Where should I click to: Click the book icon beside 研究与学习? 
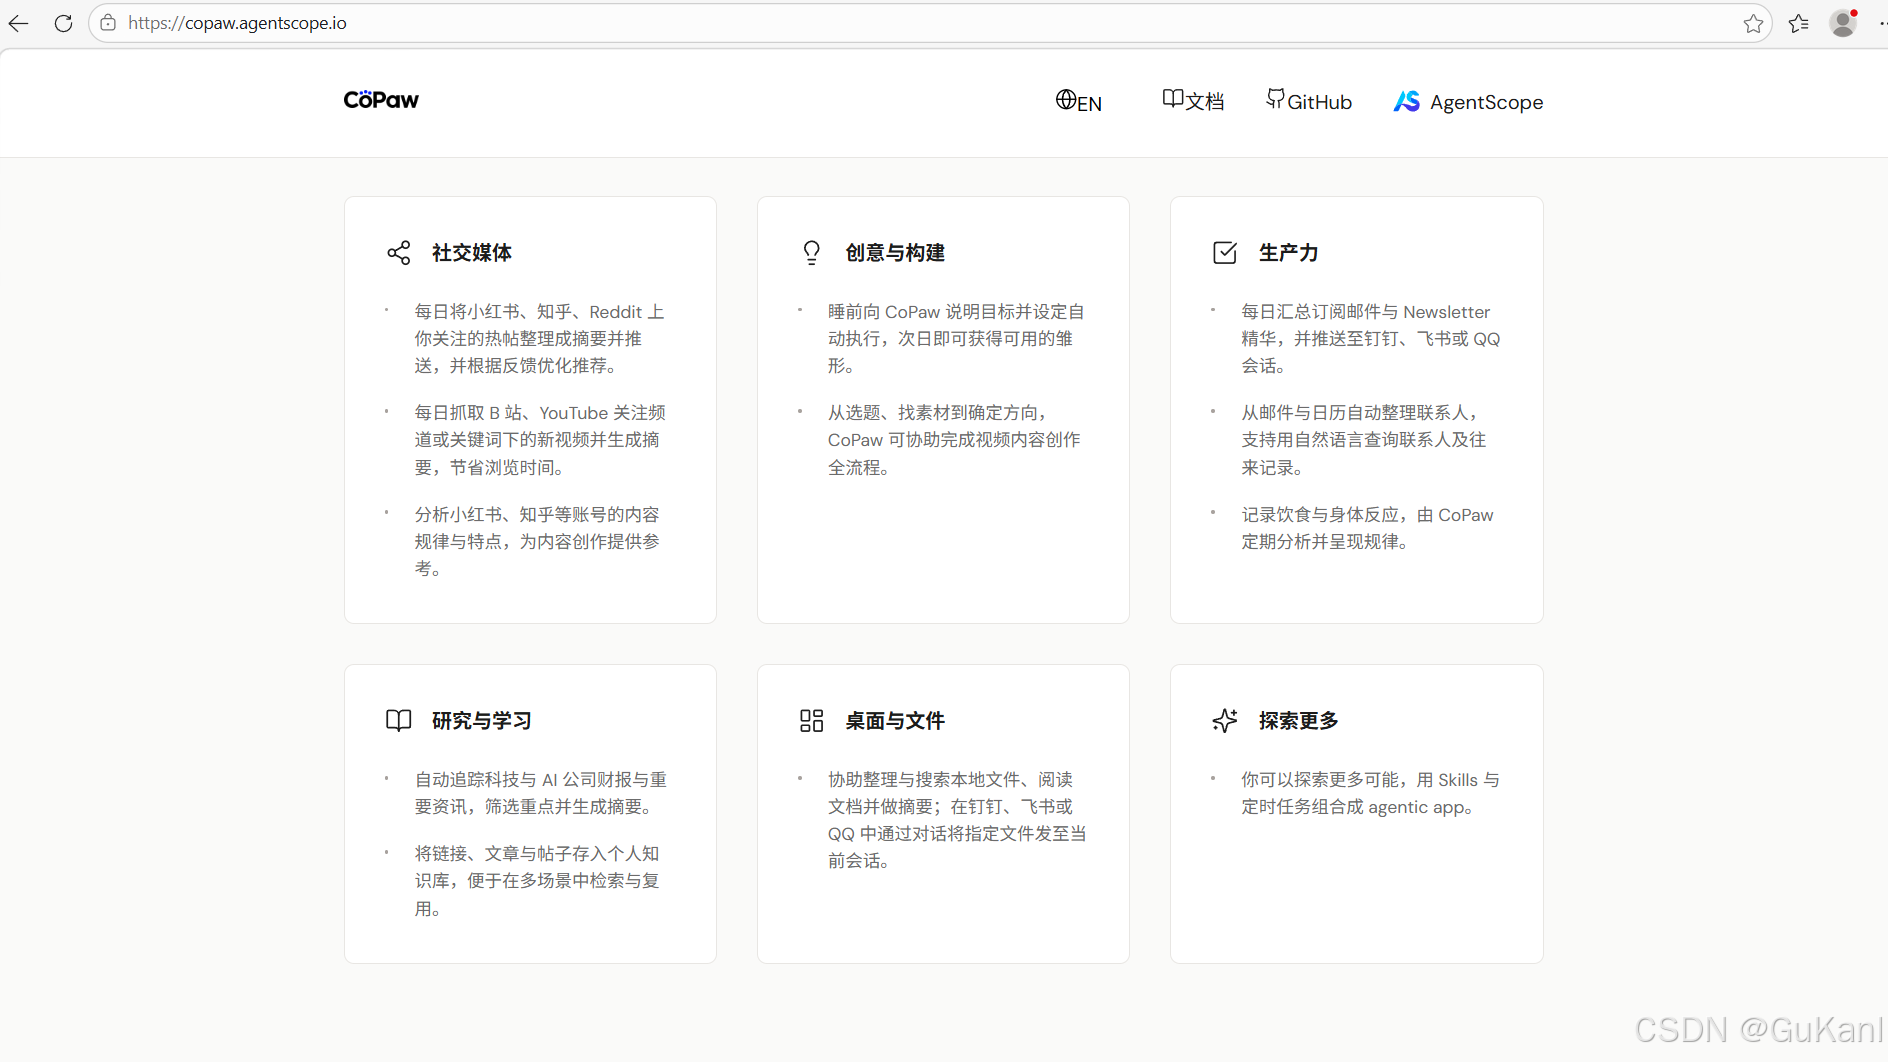pyautogui.click(x=399, y=721)
